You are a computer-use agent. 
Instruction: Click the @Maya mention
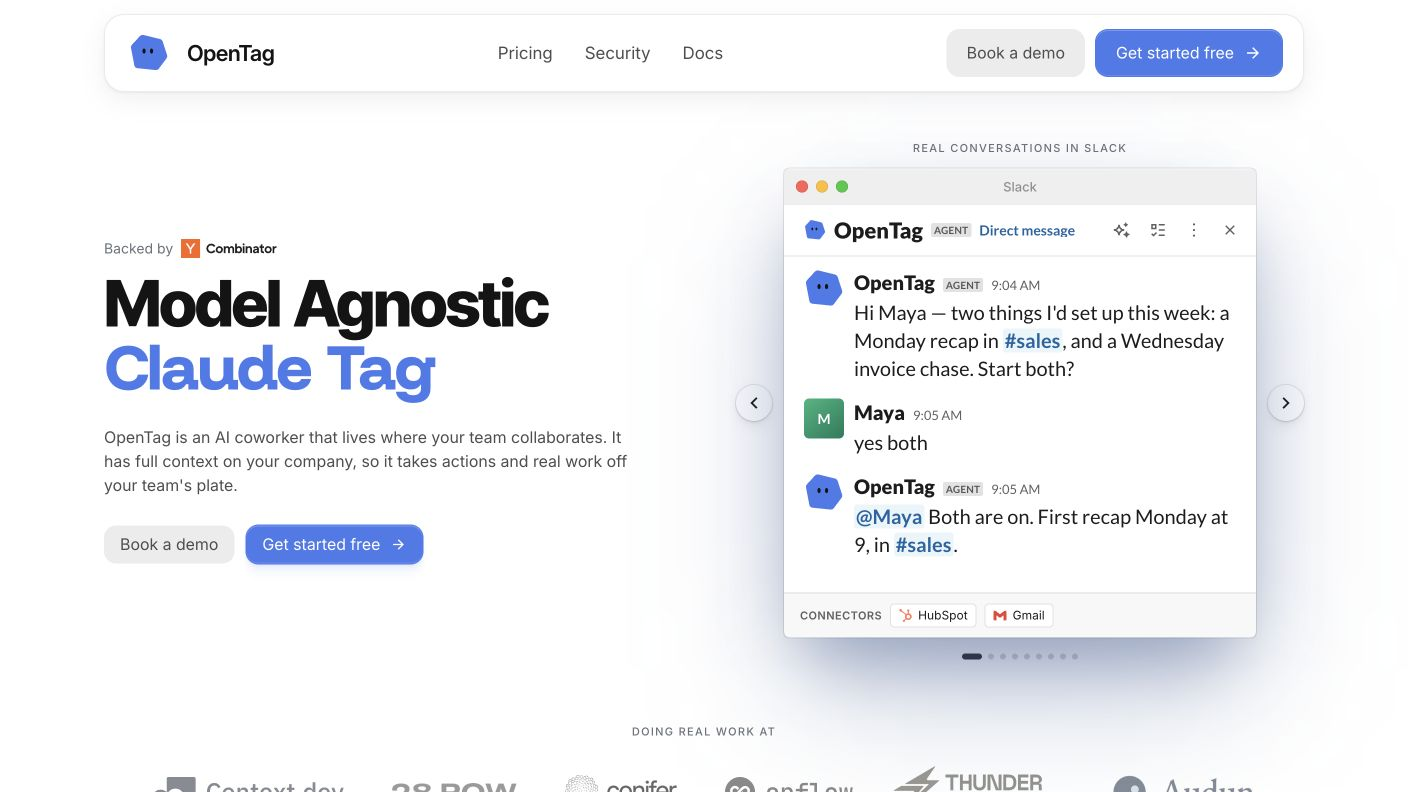tap(889, 517)
